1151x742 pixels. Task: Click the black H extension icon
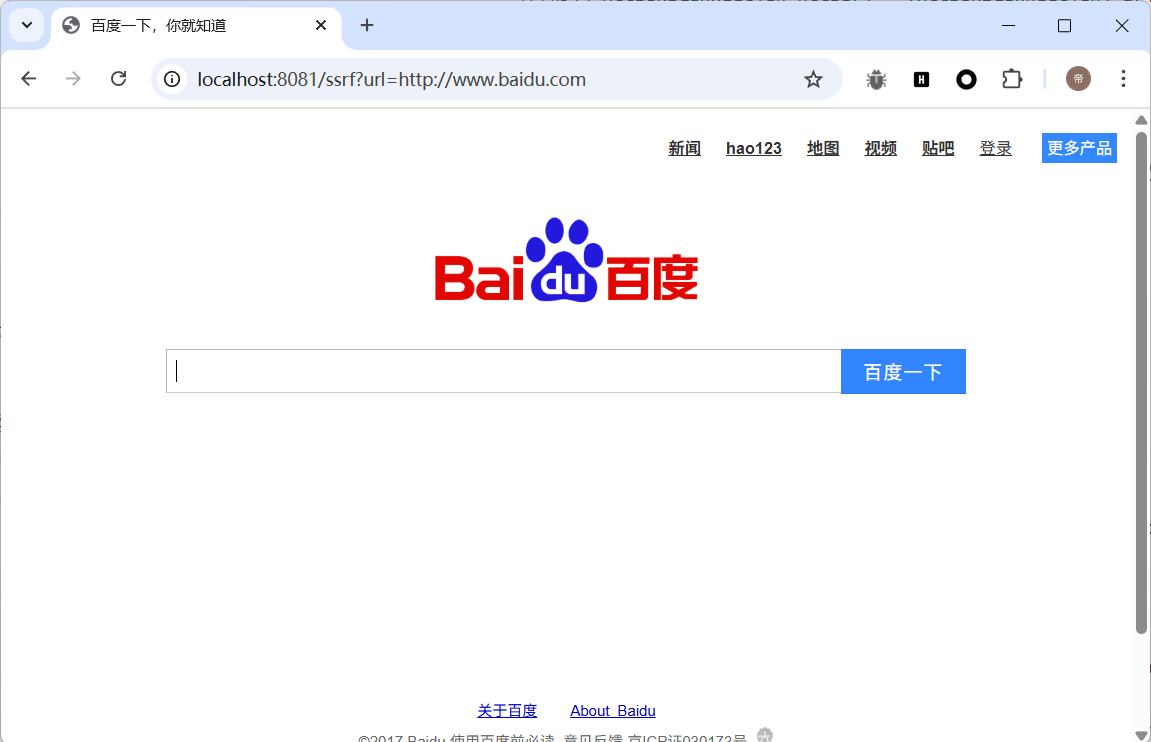coord(921,79)
